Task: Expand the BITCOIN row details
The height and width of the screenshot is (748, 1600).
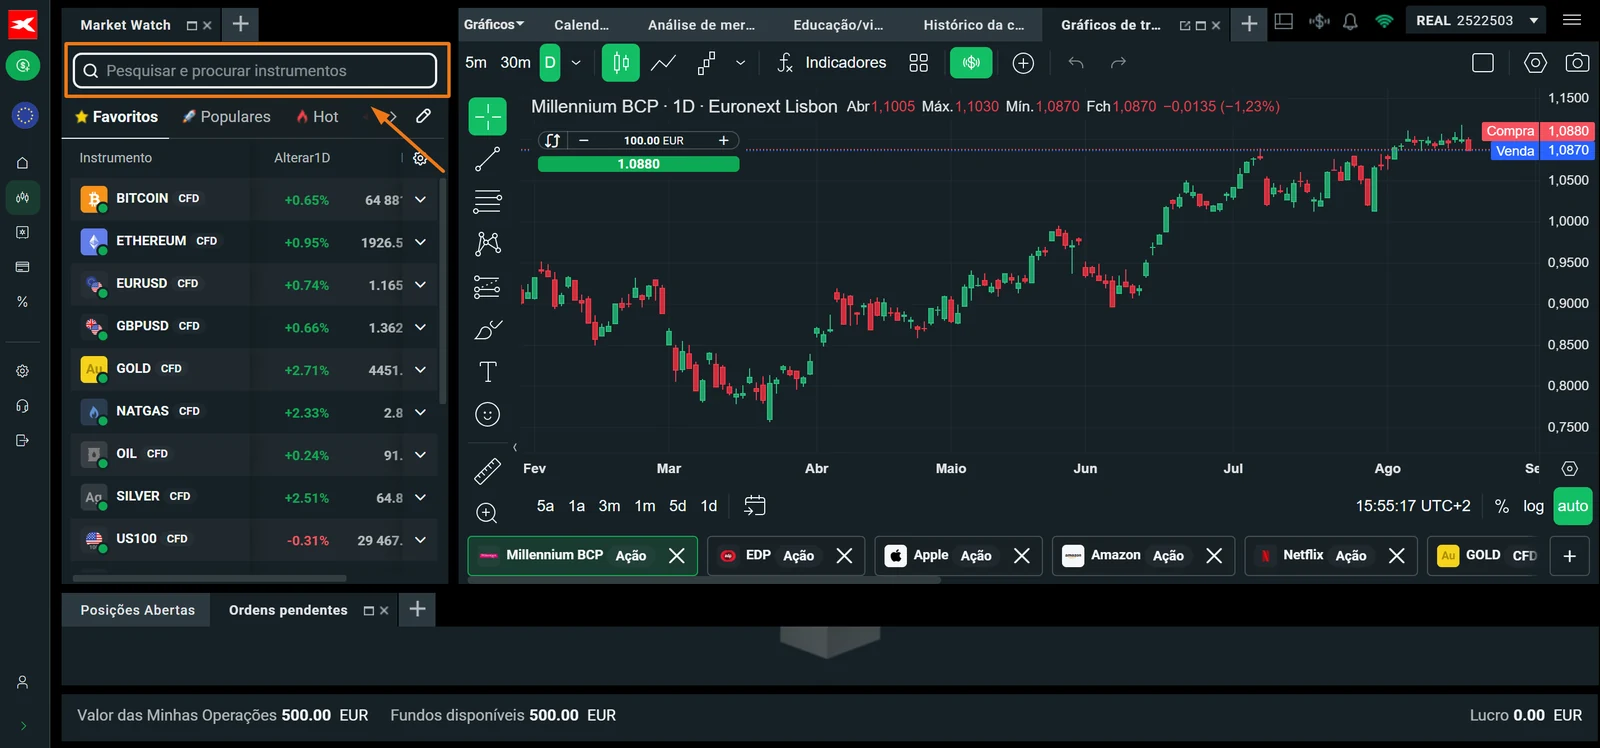Action: coord(420,199)
